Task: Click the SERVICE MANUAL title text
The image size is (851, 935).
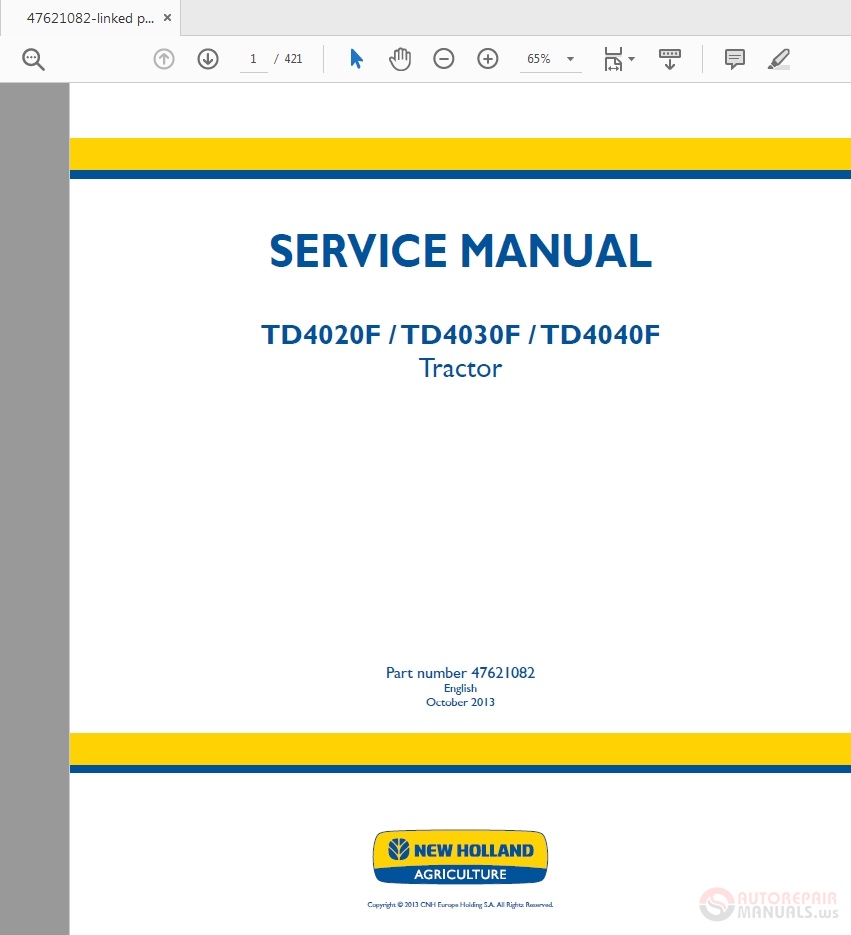Action: [460, 251]
